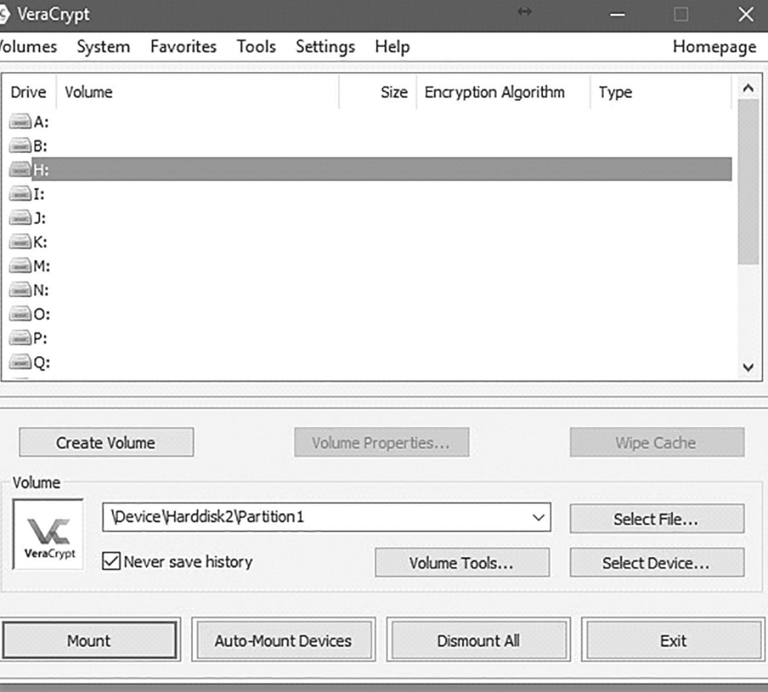Click the drive icon for K:
Image resolution: width=768 pixels, height=692 pixels.
pos(20,242)
